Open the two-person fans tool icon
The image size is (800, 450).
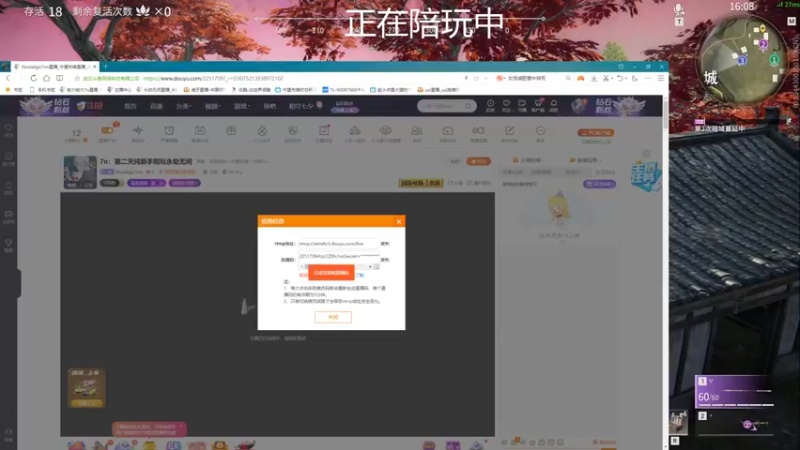(x=417, y=131)
